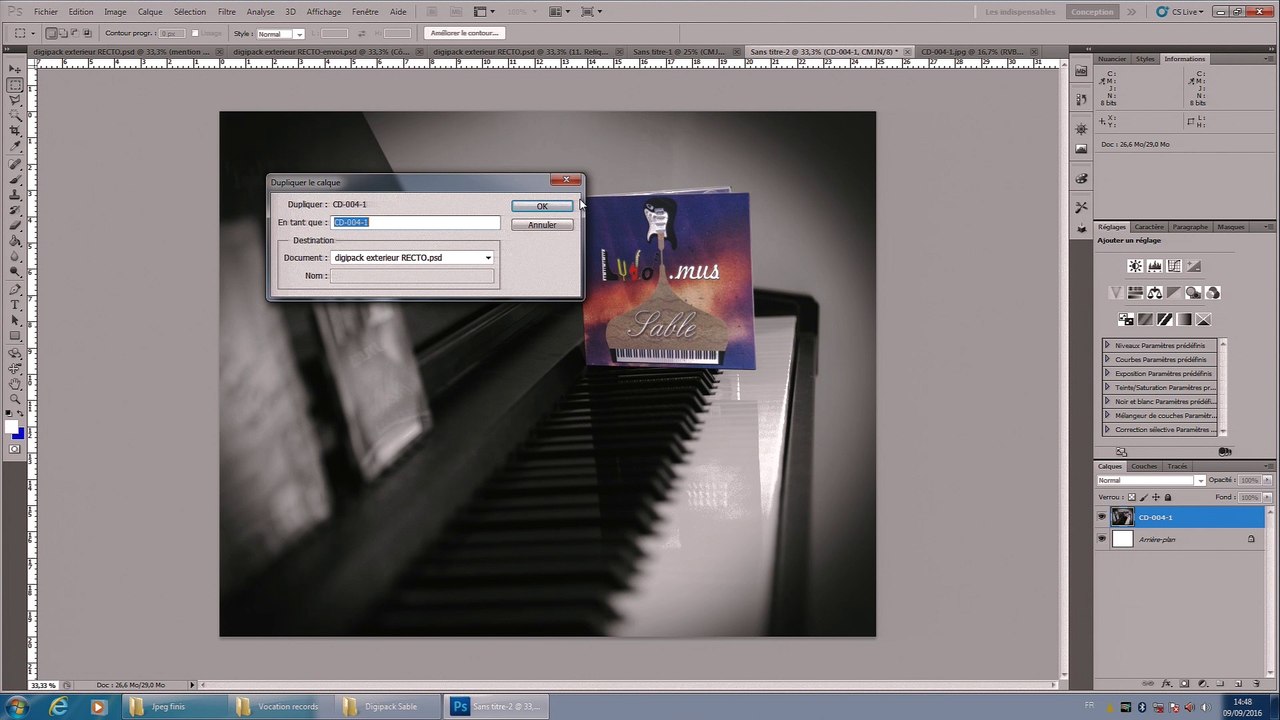The width and height of the screenshot is (1280, 720).
Task: Click the Windows Start button
Action: point(17,706)
